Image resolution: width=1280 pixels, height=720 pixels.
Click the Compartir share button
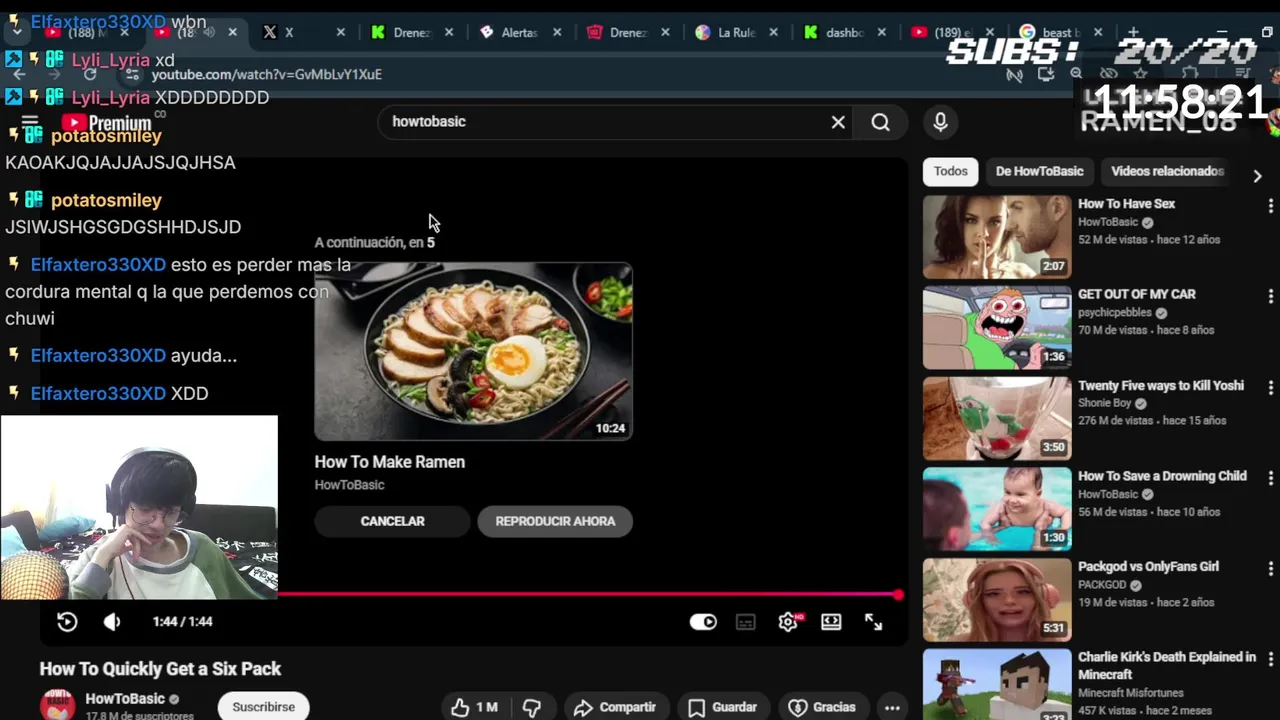pyautogui.click(x=614, y=707)
